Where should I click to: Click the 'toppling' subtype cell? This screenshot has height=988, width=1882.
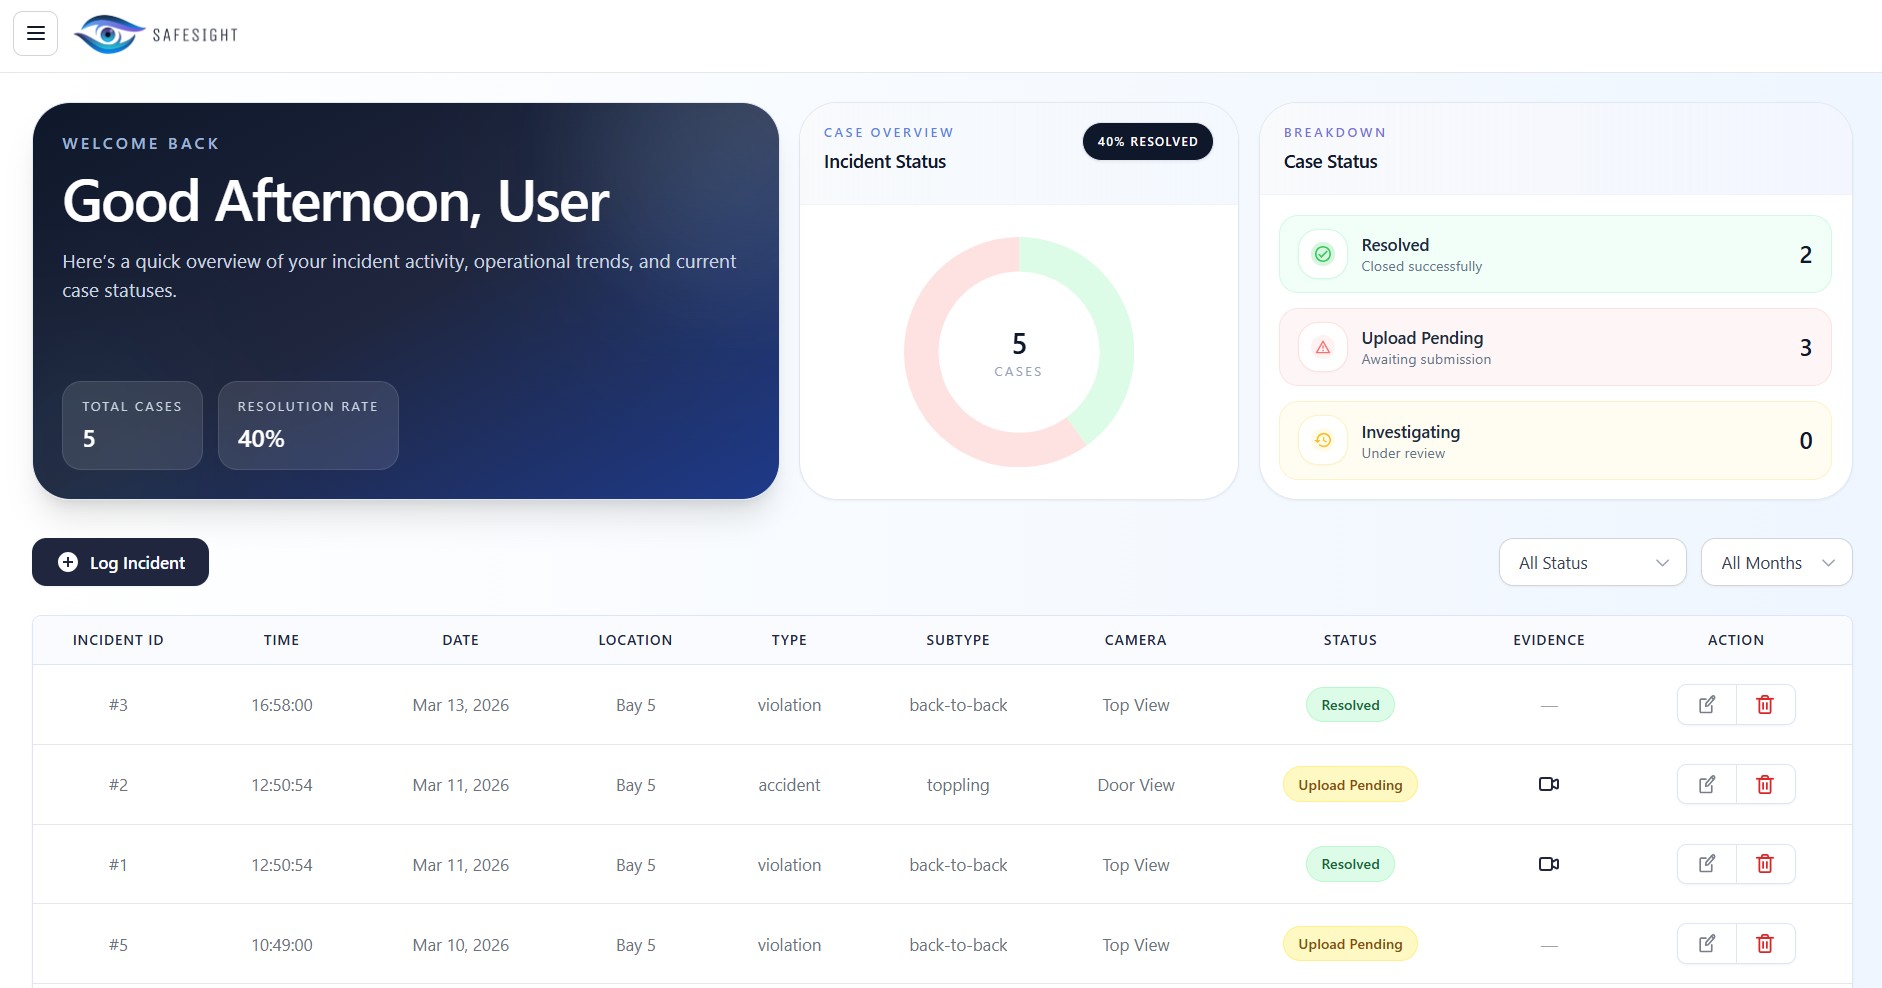pyautogui.click(x=958, y=785)
